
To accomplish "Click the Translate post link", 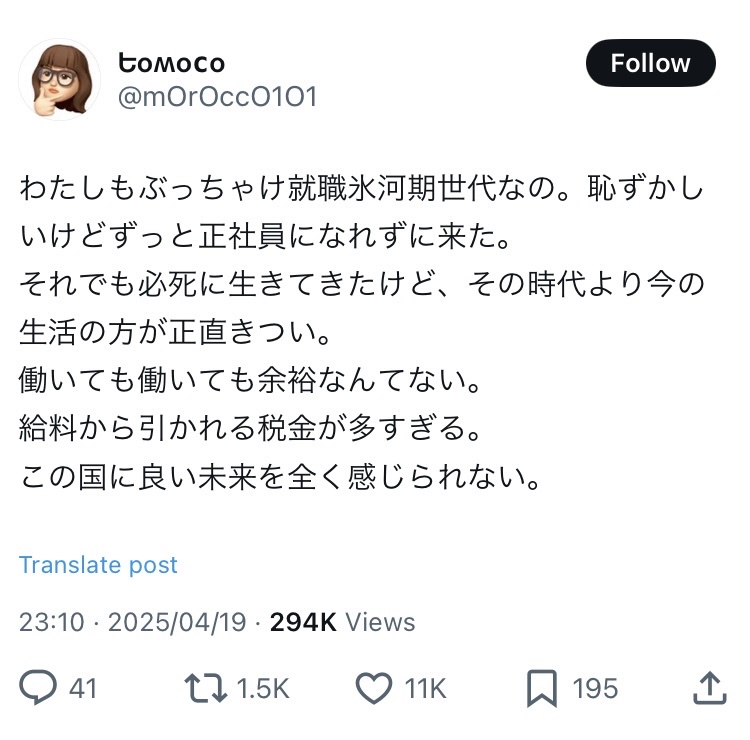I will point(98,565).
